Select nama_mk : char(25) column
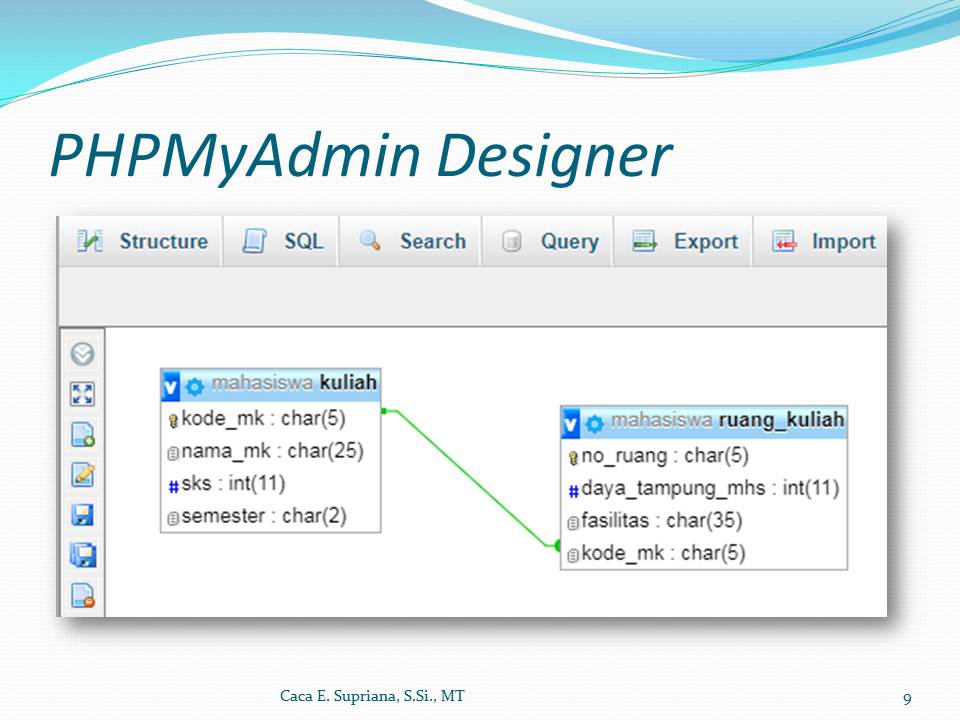Image resolution: width=960 pixels, height=720 pixels. (x=272, y=451)
